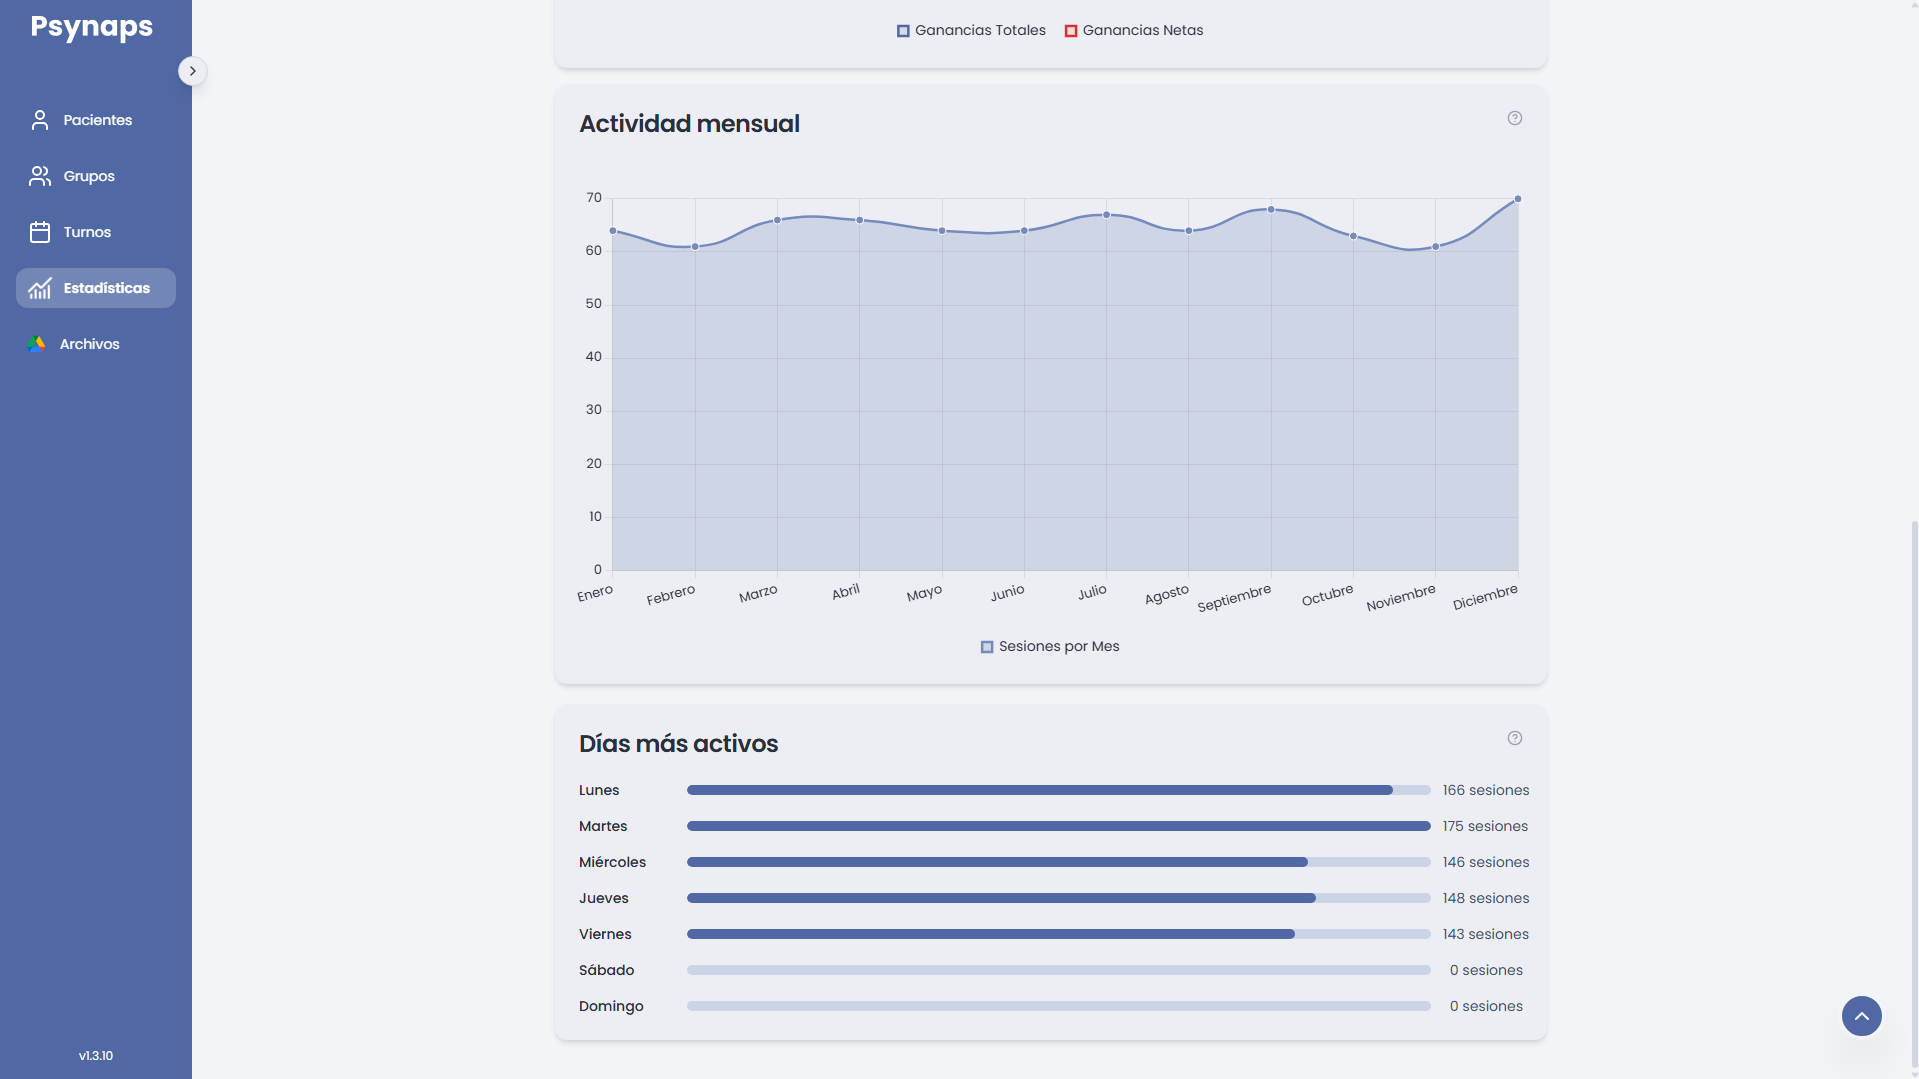
Task: Click the Jueves progress bar
Action: tap(1059, 898)
